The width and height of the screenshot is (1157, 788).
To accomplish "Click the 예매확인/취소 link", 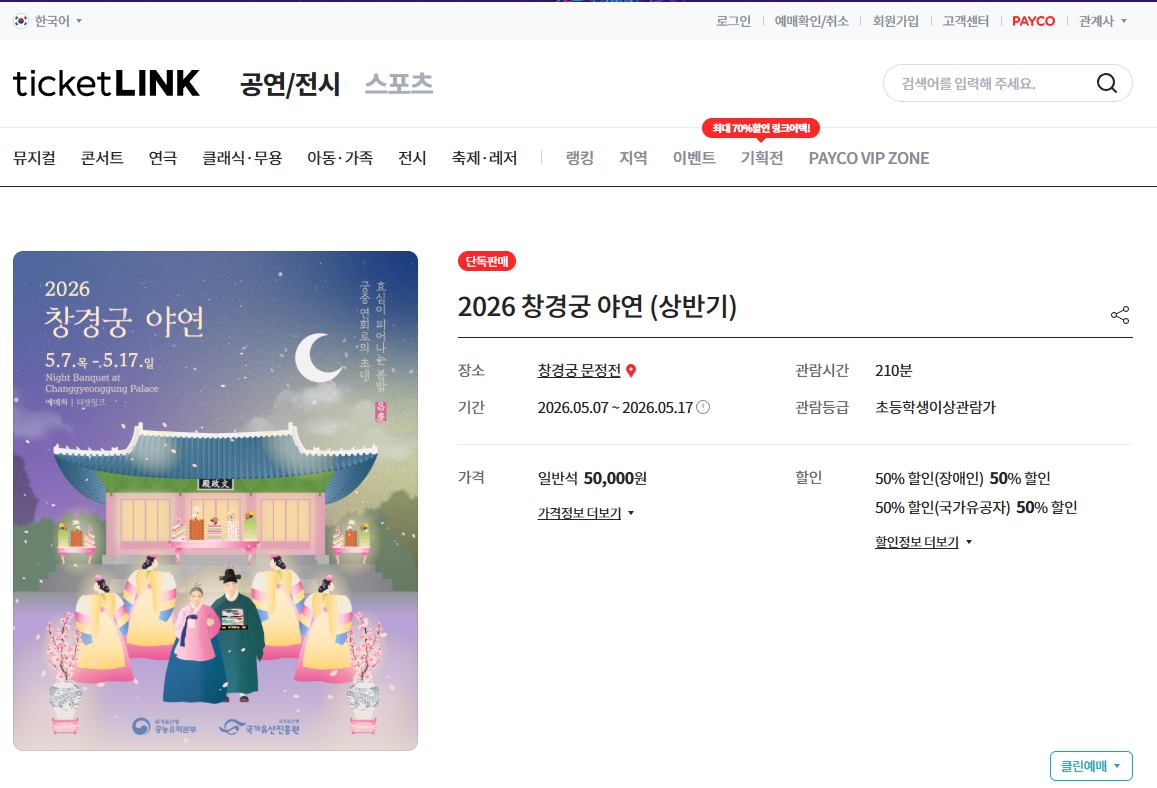I will pos(811,21).
